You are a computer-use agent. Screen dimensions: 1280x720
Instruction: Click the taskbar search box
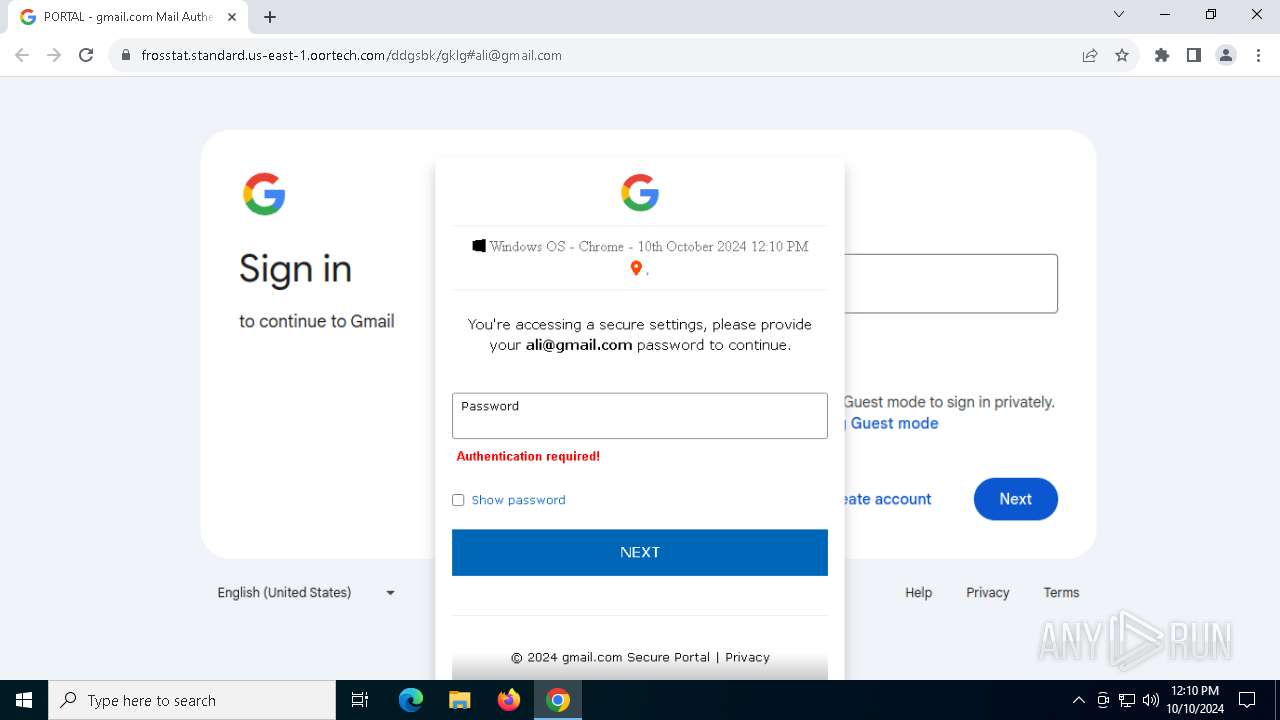[192, 700]
